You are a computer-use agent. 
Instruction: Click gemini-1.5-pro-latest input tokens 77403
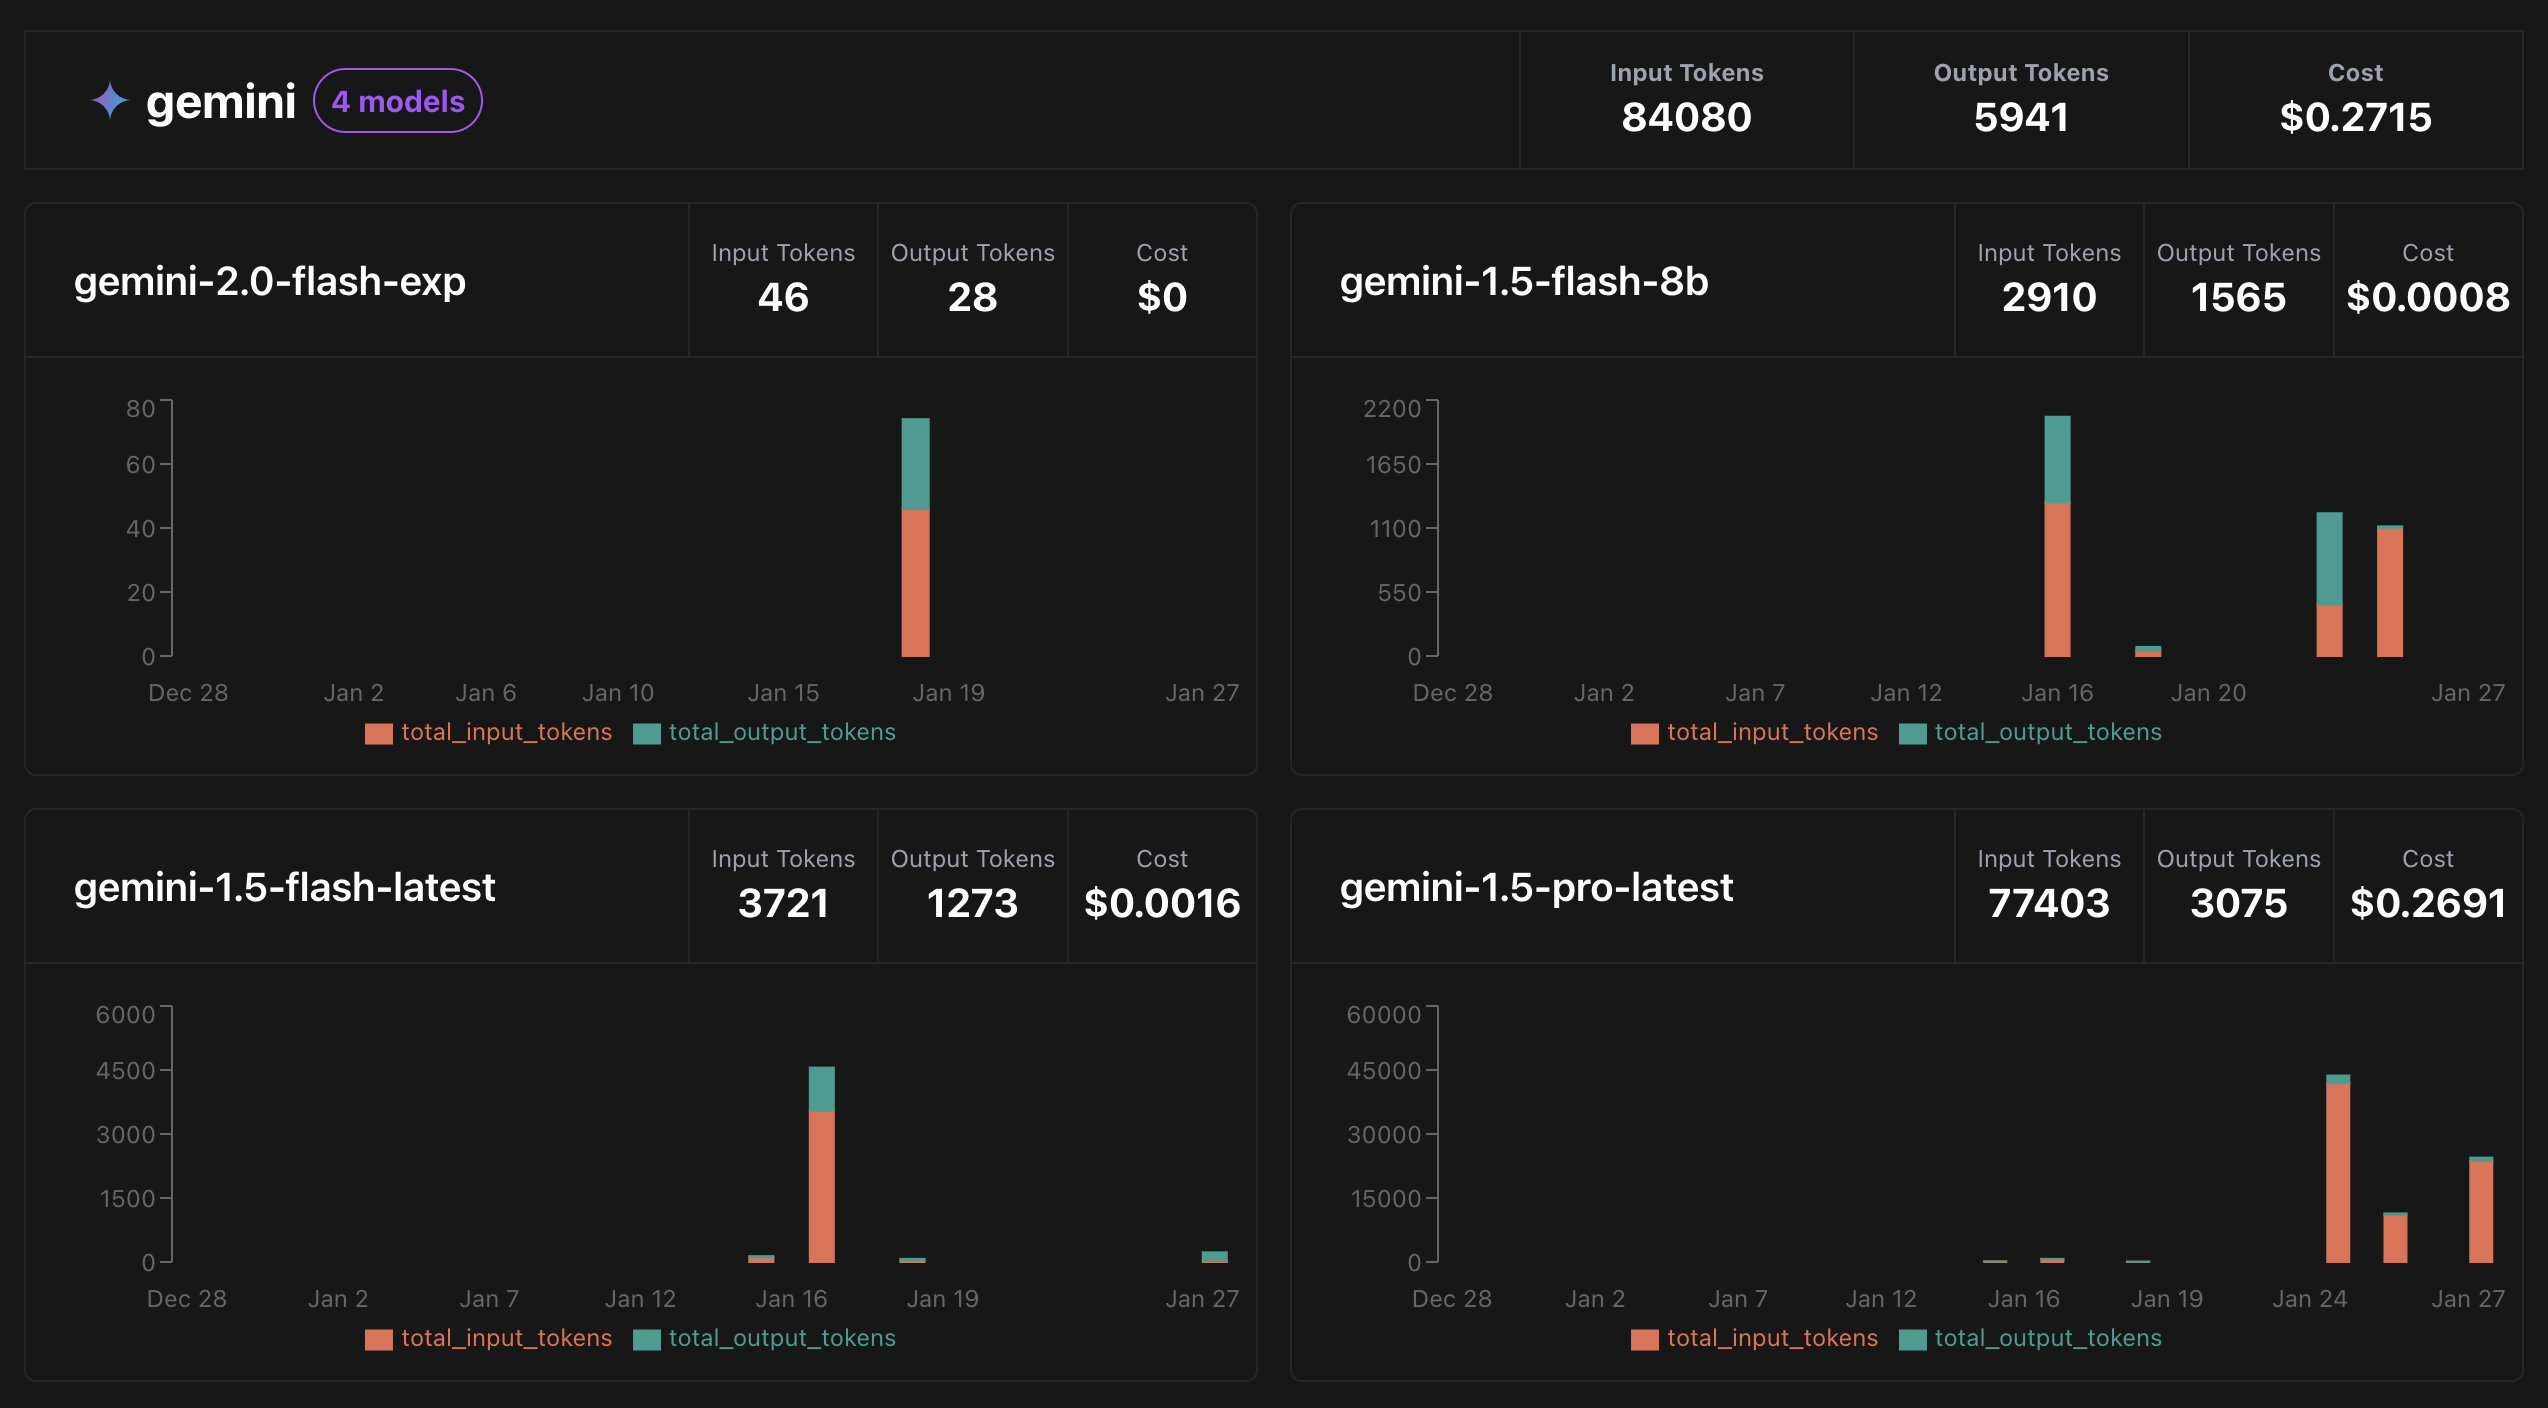[2049, 903]
